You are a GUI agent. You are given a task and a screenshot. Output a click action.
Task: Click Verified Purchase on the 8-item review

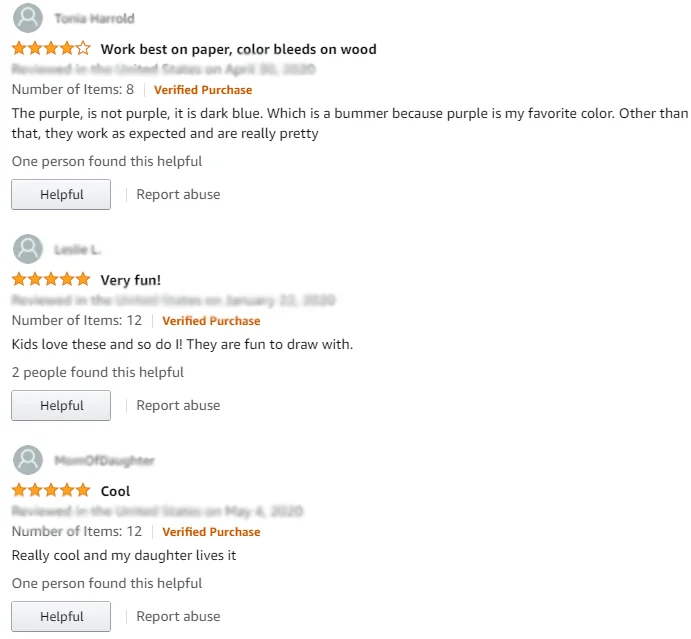point(203,90)
